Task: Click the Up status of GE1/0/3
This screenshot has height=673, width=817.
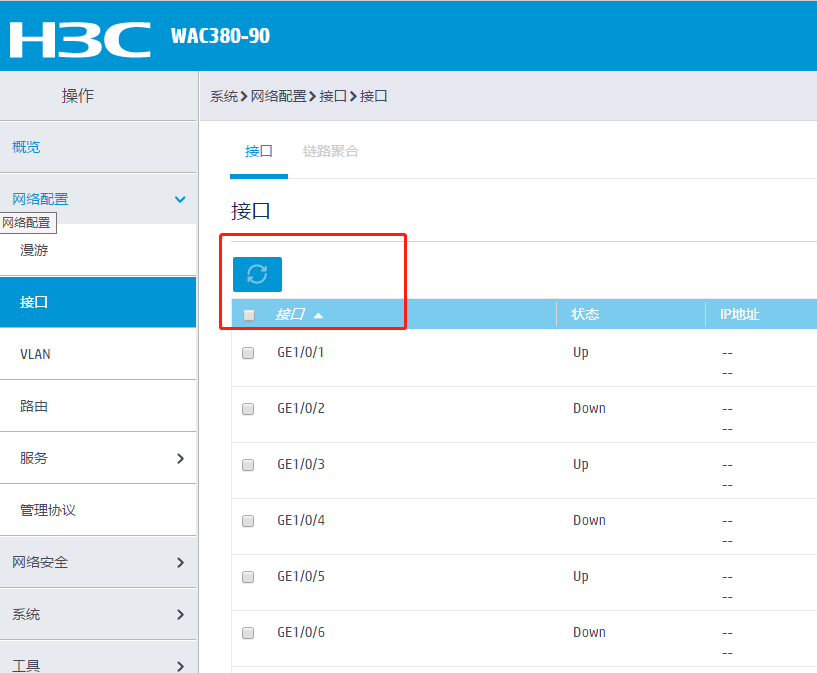Action: 580,465
